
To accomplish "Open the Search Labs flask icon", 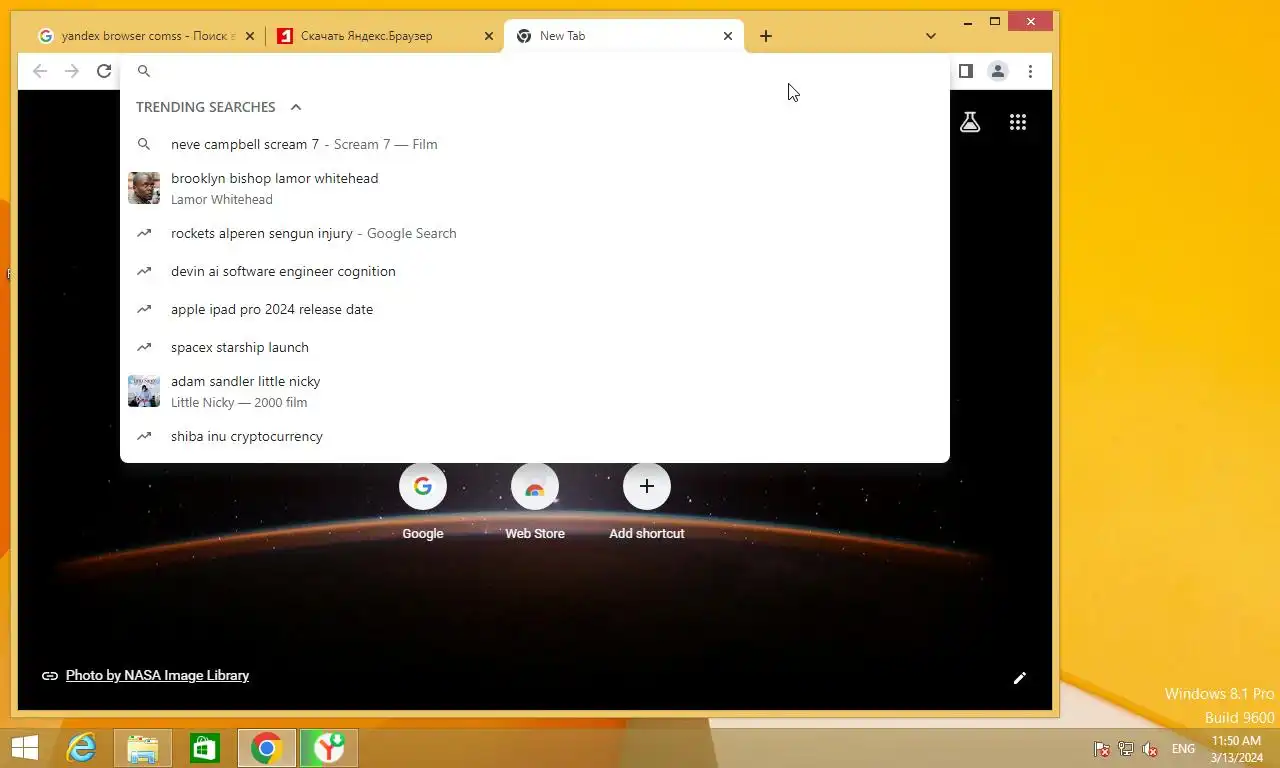I will [970, 122].
